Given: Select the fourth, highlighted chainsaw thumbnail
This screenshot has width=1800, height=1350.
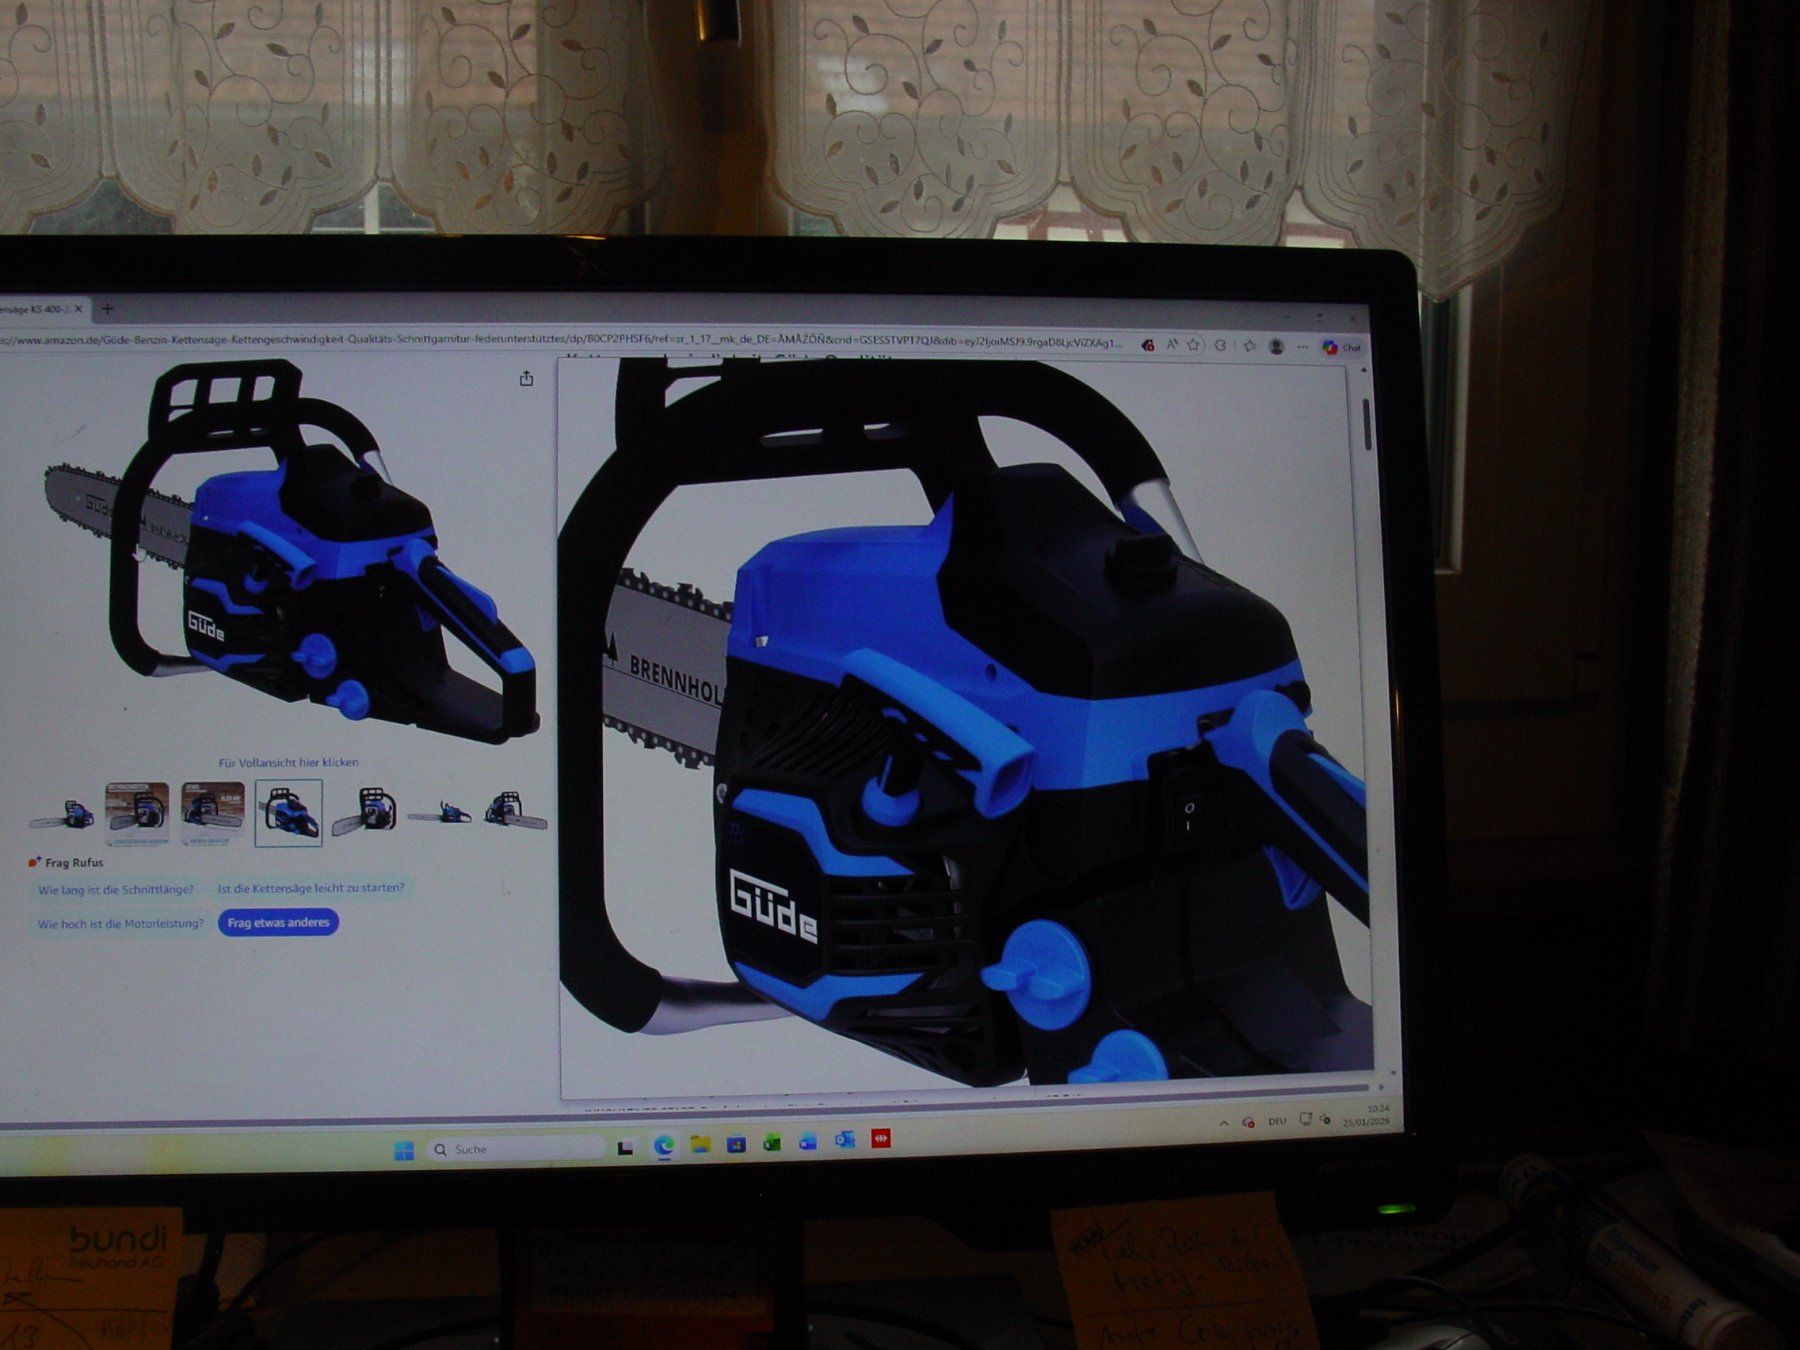Looking at the screenshot, I should click(x=288, y=813).
